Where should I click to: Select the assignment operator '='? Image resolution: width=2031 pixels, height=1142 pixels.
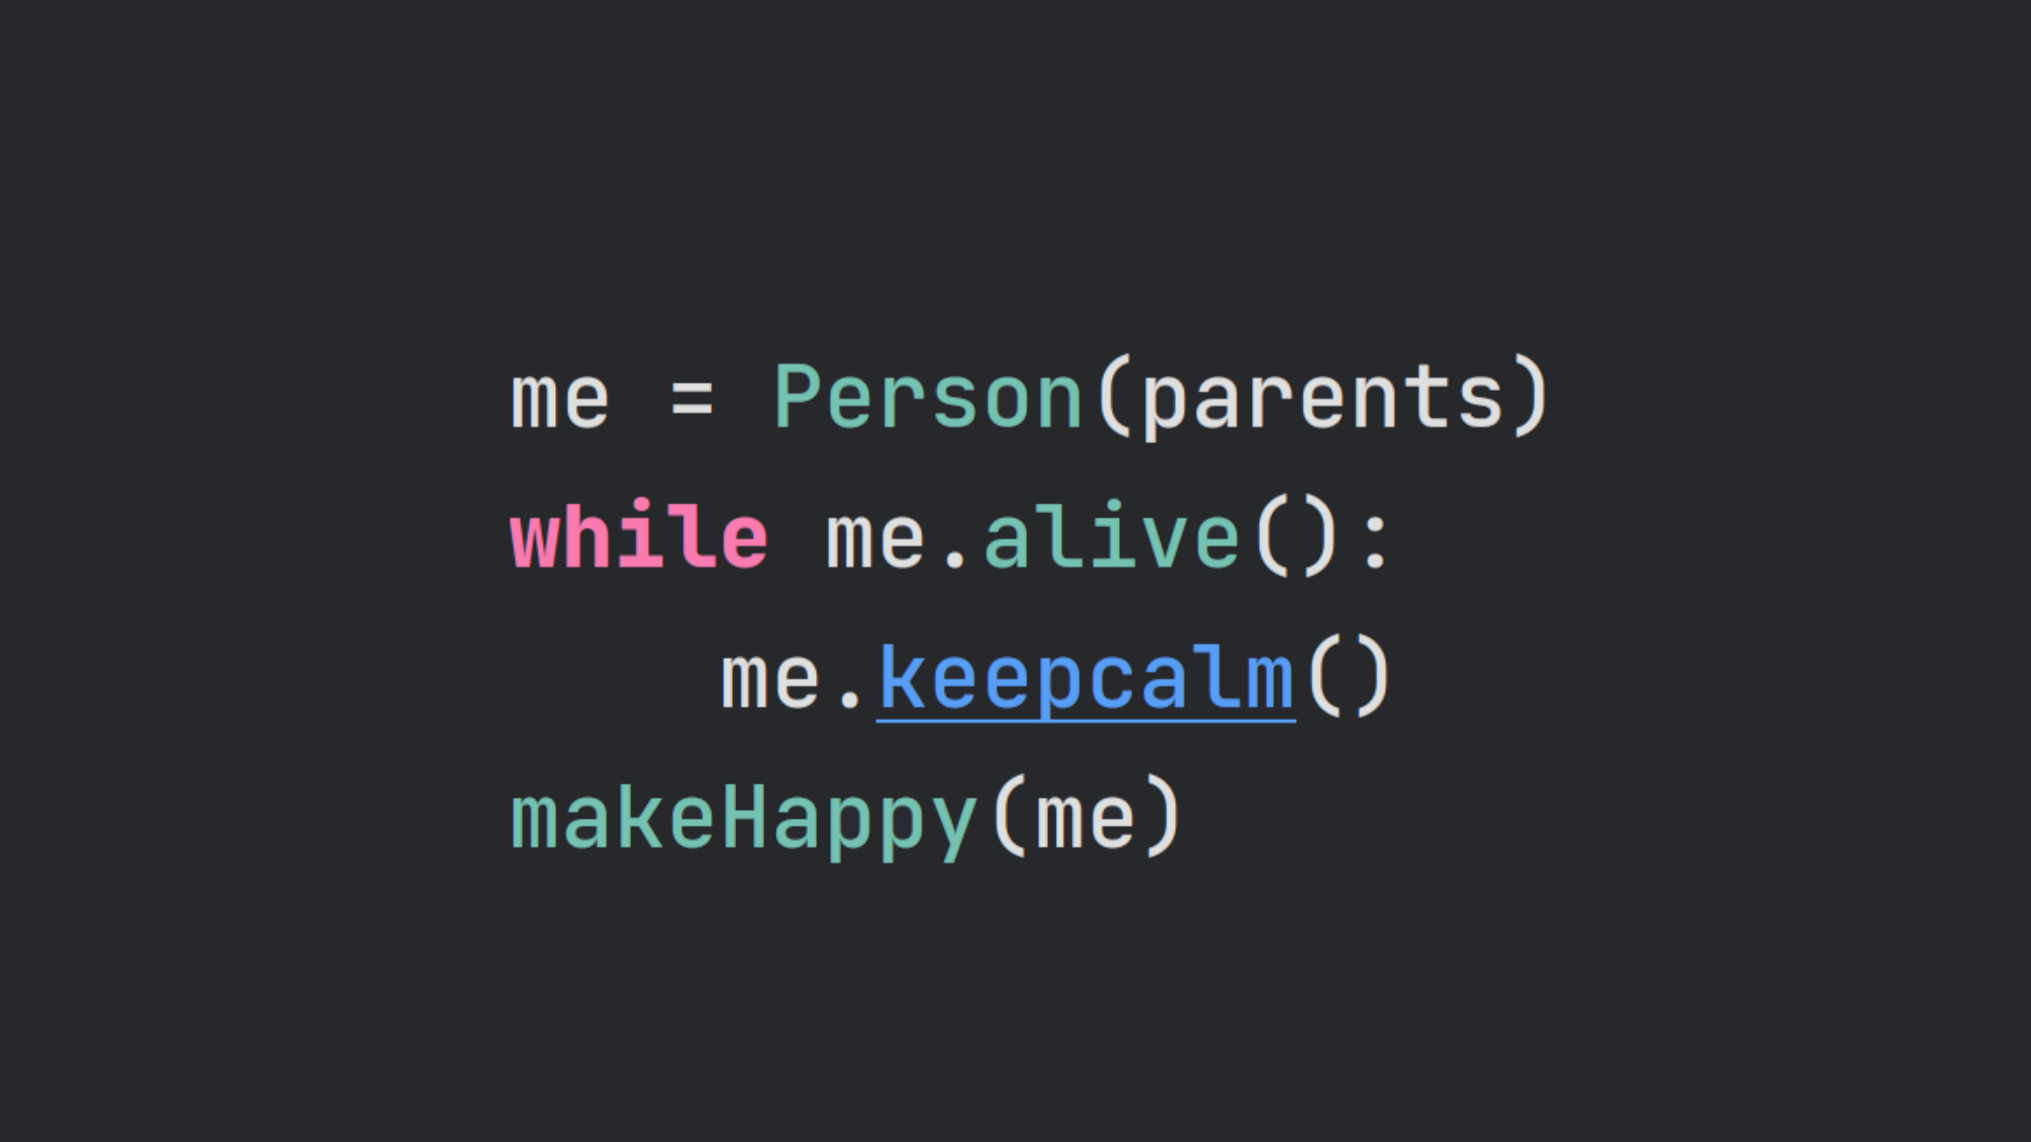point(704,396)
